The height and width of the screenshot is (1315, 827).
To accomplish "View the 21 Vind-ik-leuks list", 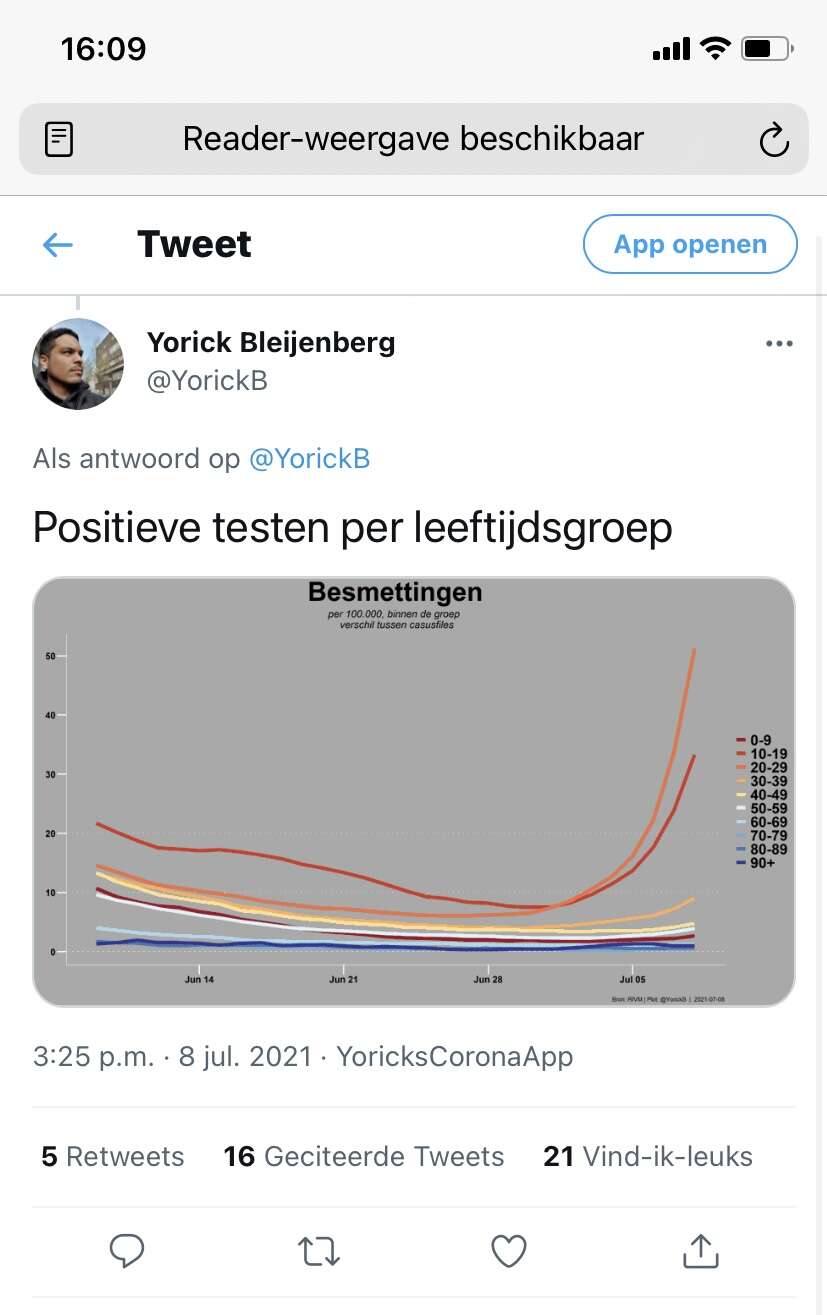I will 648,1157.
